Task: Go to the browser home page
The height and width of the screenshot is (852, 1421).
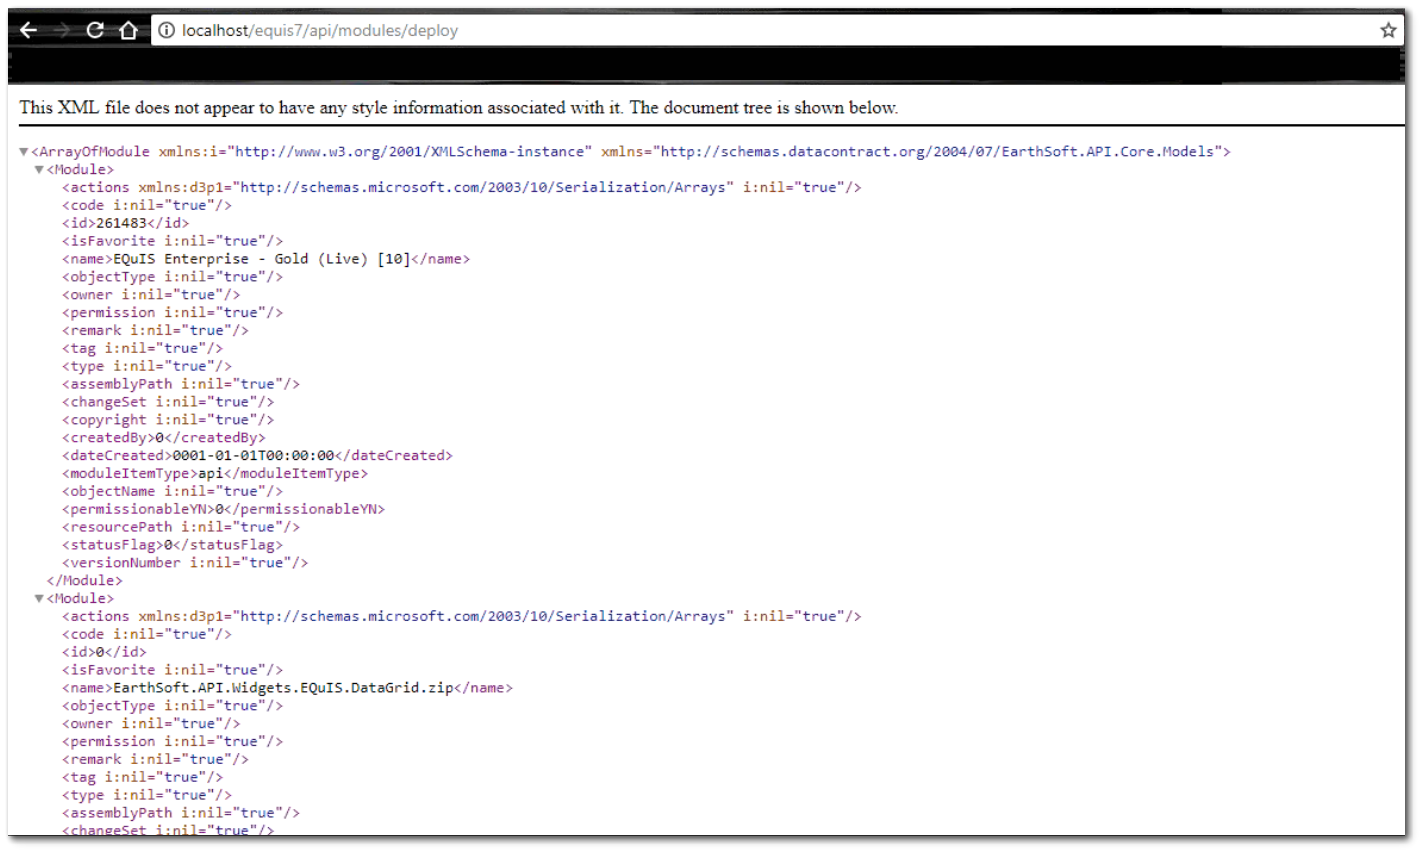Action: (128, 30)
